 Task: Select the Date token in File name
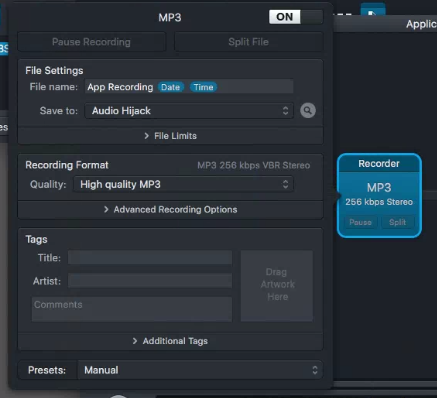(170, 87)
